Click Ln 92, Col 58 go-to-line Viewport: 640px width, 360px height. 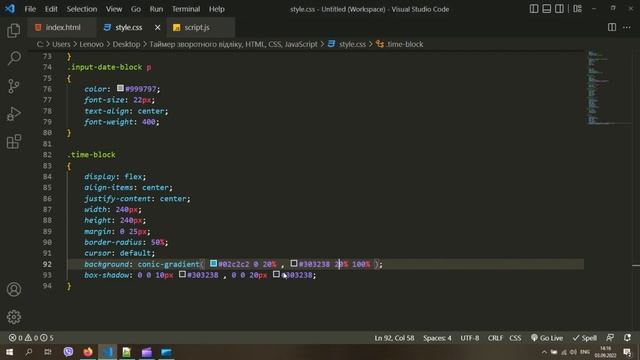(x=394, y=338)
